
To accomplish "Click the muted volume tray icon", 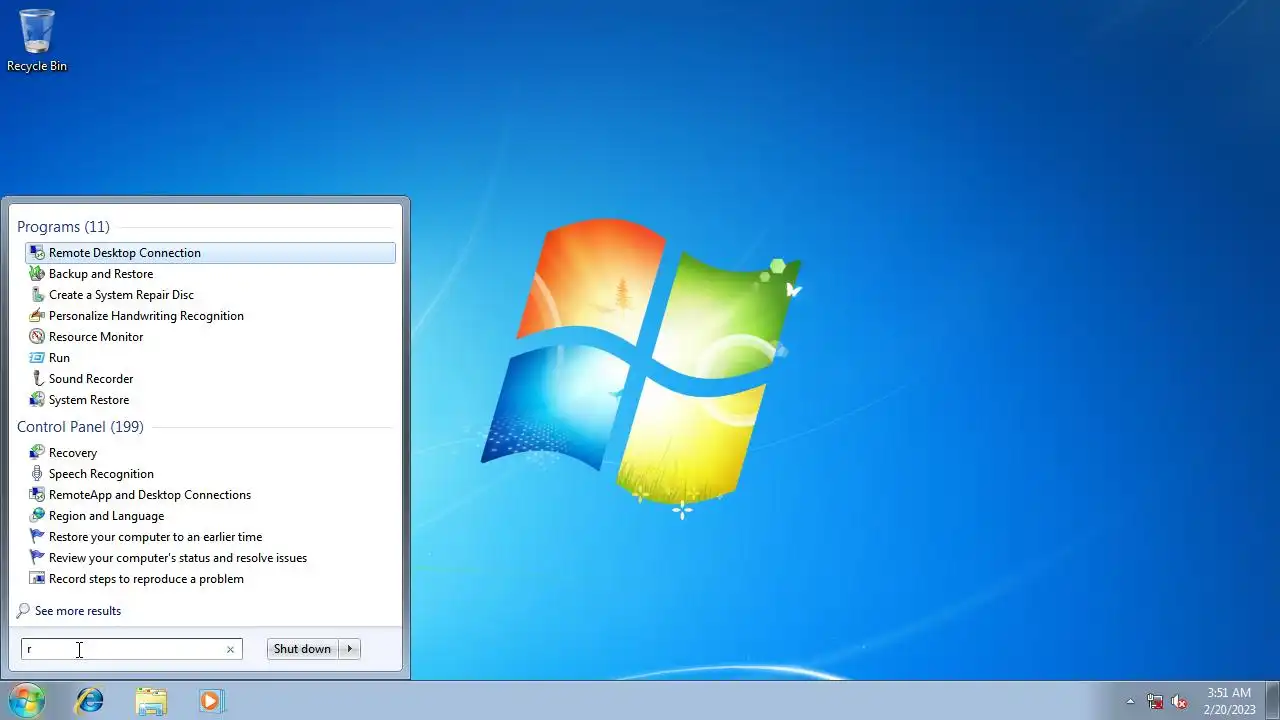I will click(x=1180, y=702).
